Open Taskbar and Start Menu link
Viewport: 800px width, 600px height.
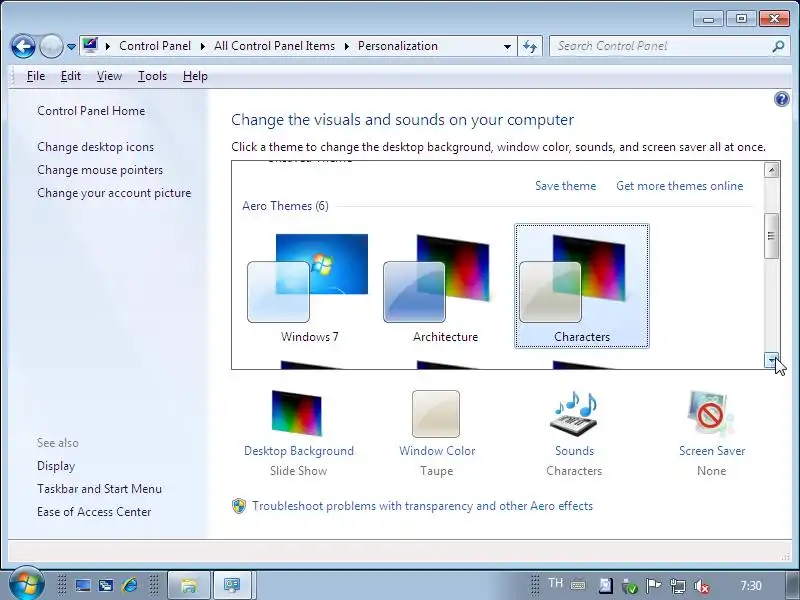point(99,489)
